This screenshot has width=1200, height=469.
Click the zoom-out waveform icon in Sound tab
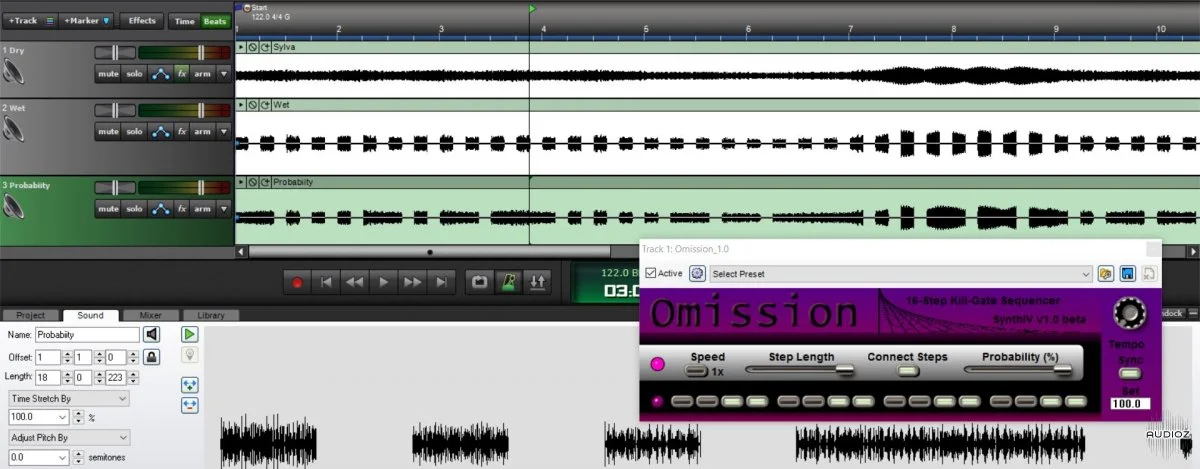point(189,405)
